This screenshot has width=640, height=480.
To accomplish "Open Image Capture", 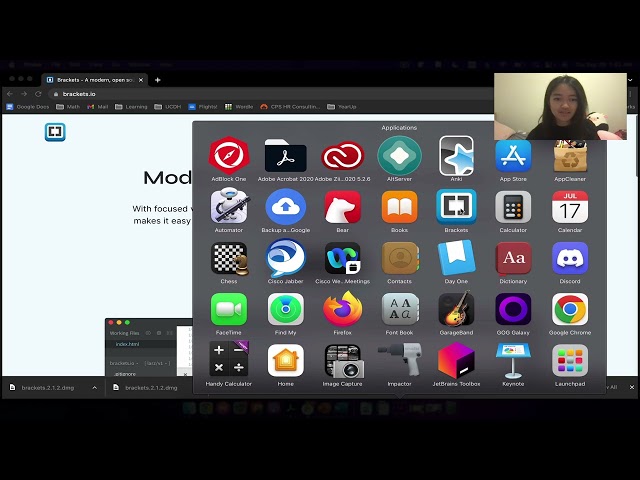I will coord(342,361).
